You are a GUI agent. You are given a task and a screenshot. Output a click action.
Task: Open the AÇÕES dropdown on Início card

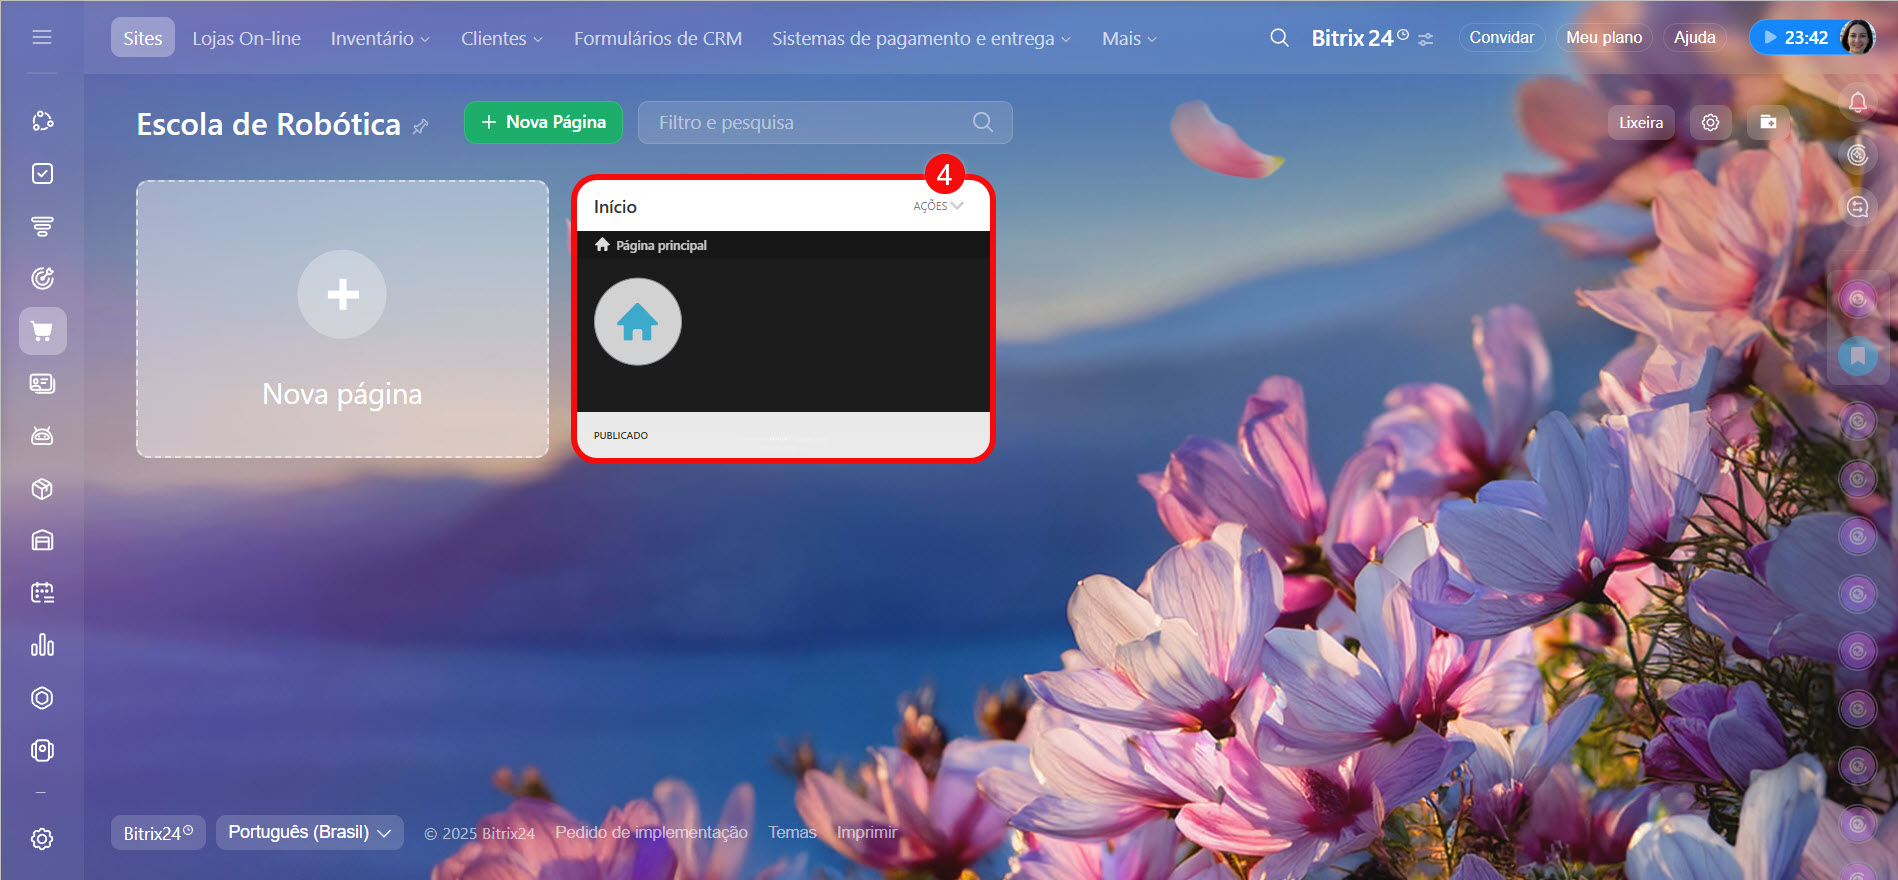tap(937, 206)
